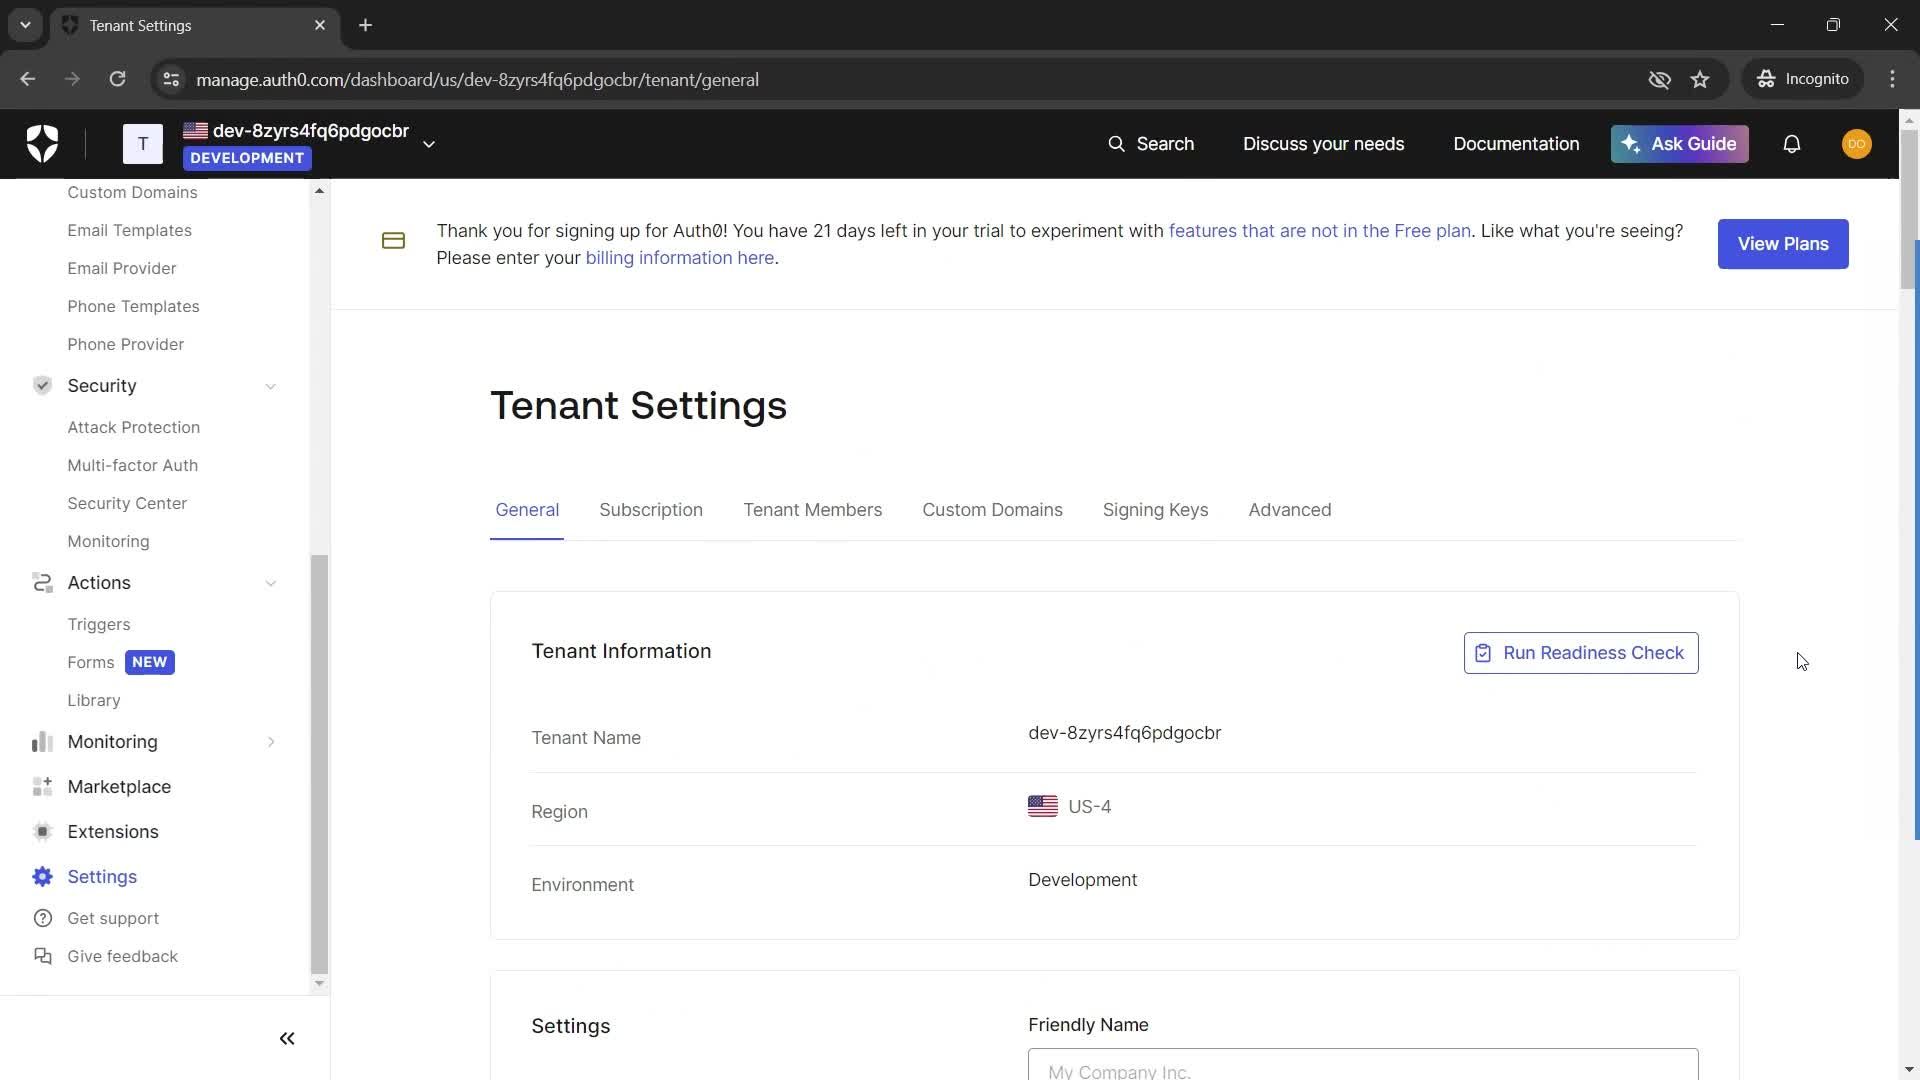Click the Settings gear icon in sidebar

42,877
